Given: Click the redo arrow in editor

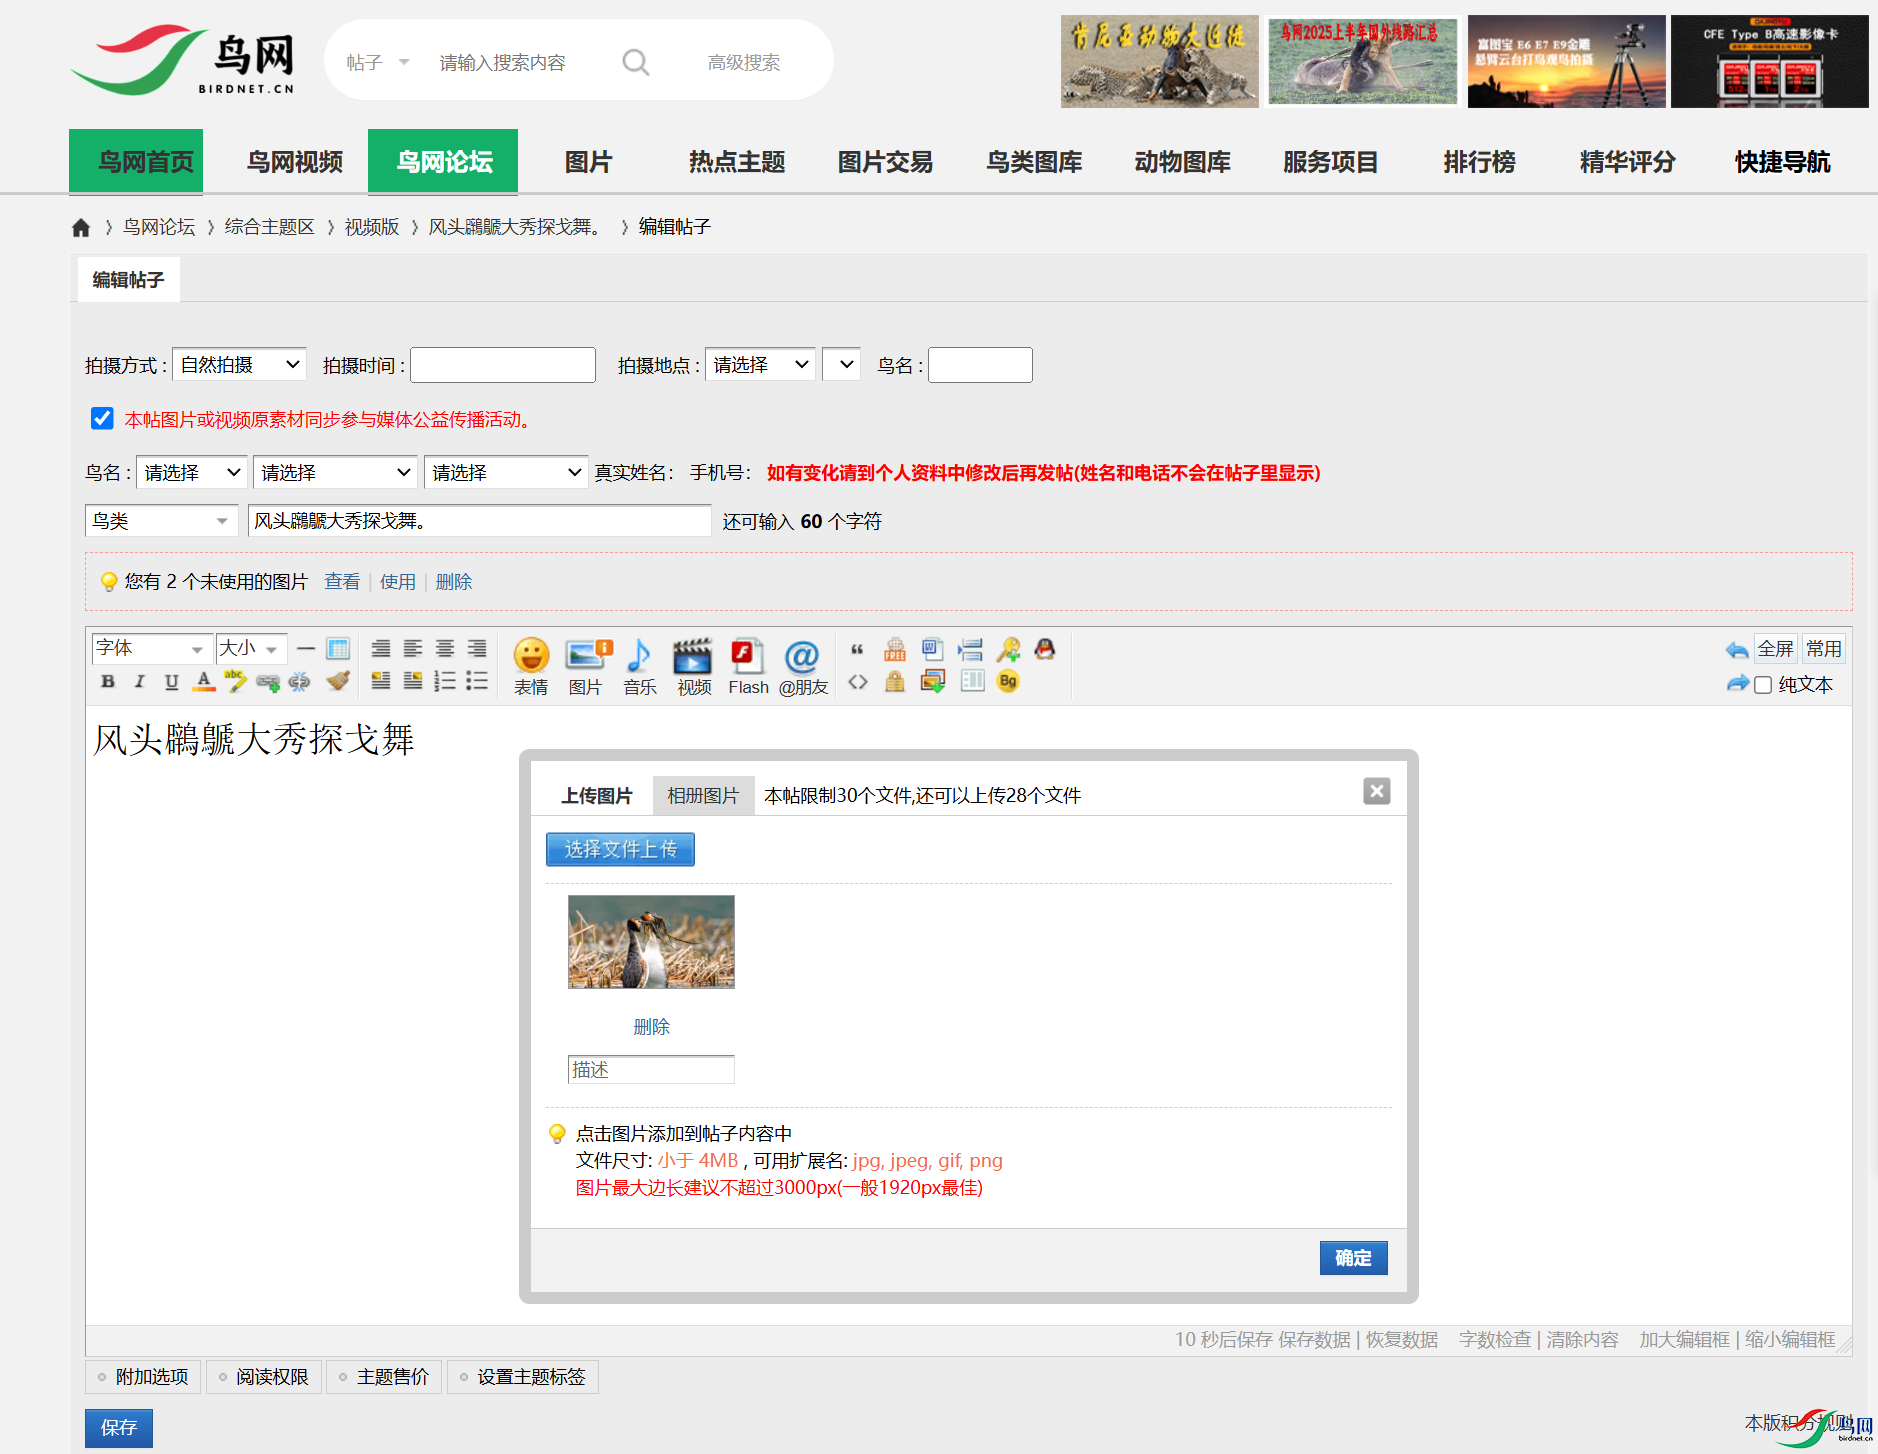Looking at the screenshot, I should pos(1737,684).
